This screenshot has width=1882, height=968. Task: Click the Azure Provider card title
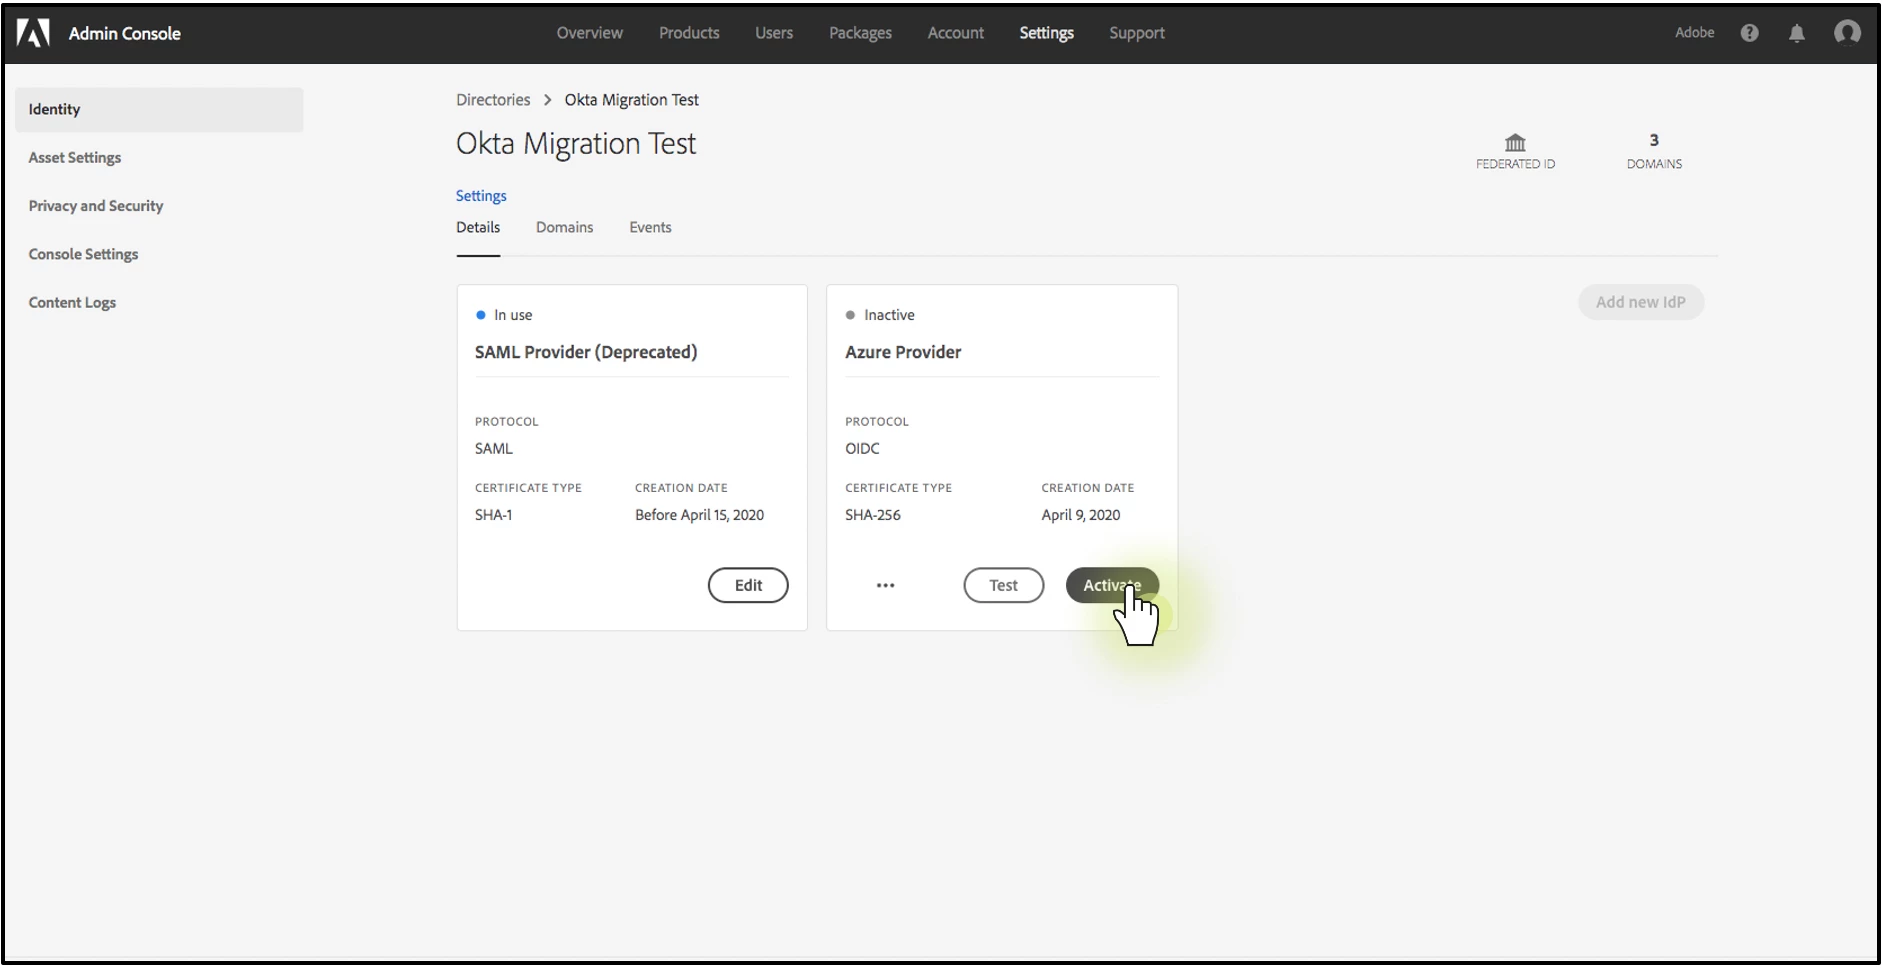tap(903, 353)
